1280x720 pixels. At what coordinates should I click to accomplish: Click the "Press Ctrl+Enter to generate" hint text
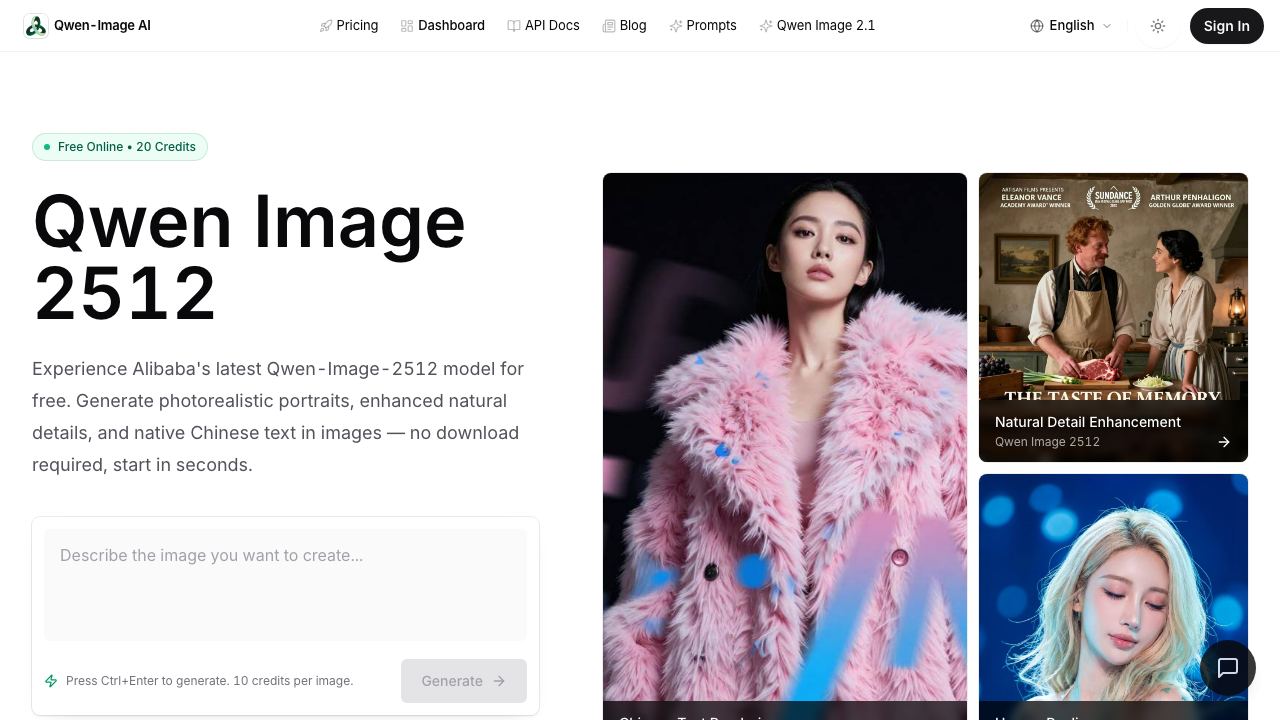209,681
